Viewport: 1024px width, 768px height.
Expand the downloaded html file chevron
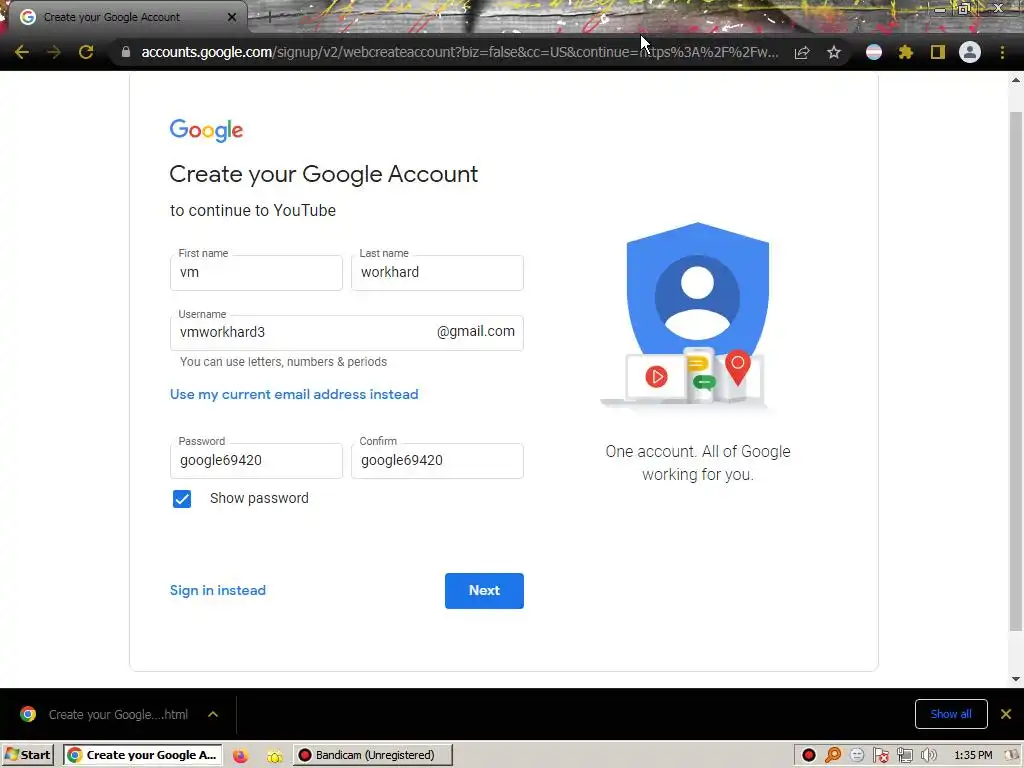pos(213,714)
